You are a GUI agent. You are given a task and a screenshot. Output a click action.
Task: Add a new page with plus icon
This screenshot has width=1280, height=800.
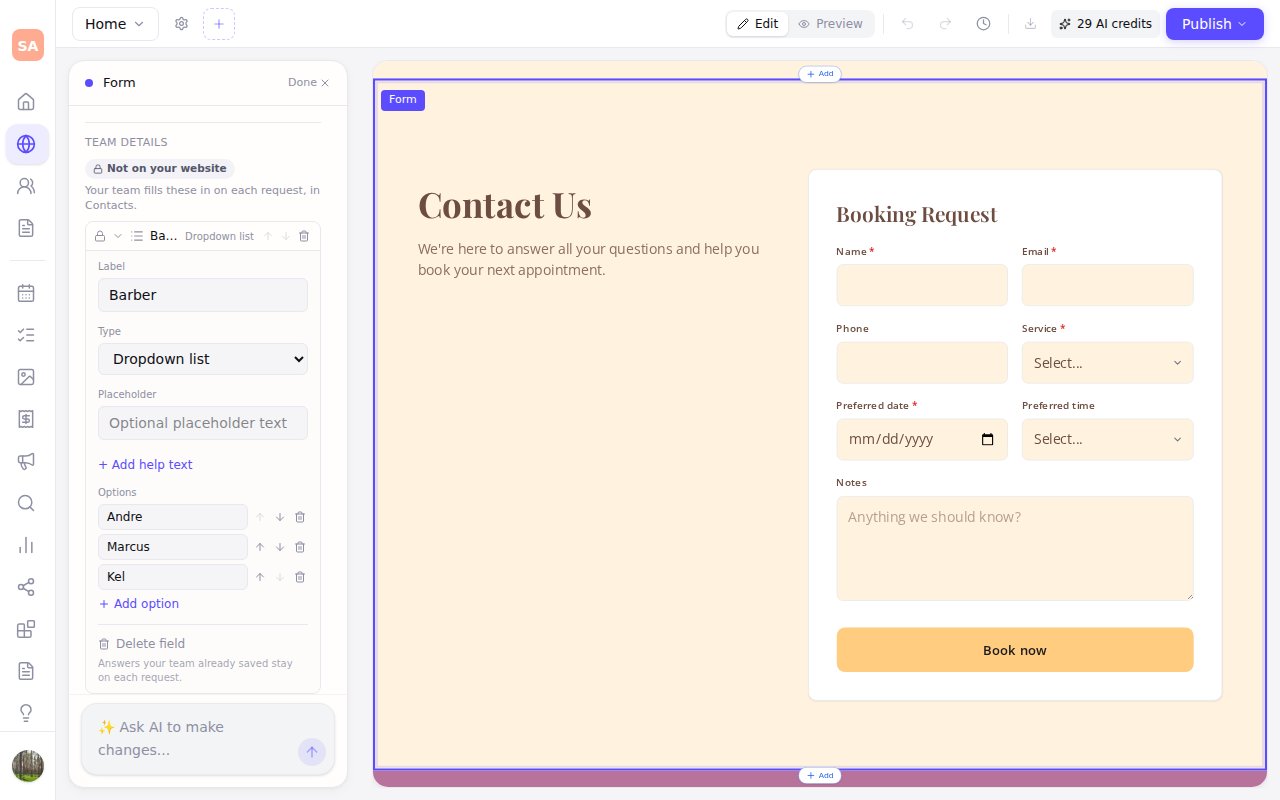click(219, 24)
